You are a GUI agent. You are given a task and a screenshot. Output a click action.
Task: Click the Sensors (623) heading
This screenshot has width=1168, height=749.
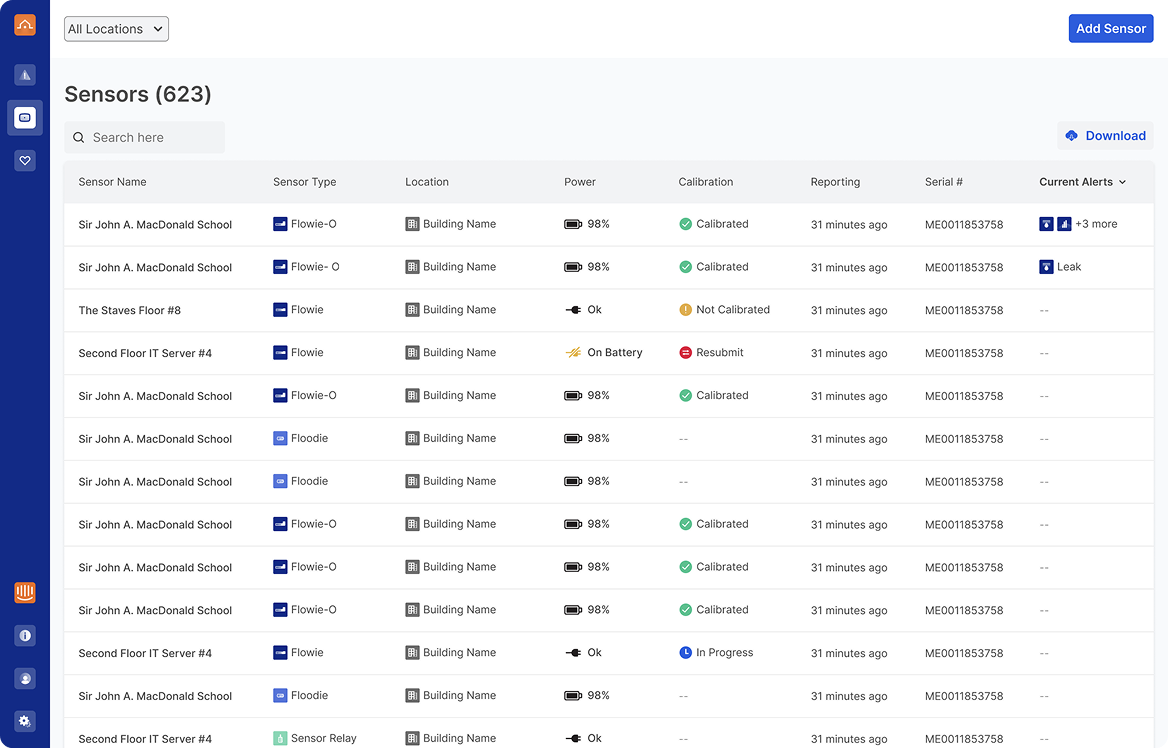point(138,95)
